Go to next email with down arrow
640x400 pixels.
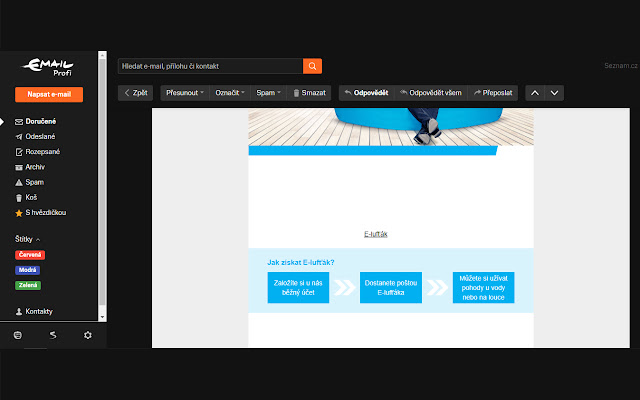(x=554, y=93)
